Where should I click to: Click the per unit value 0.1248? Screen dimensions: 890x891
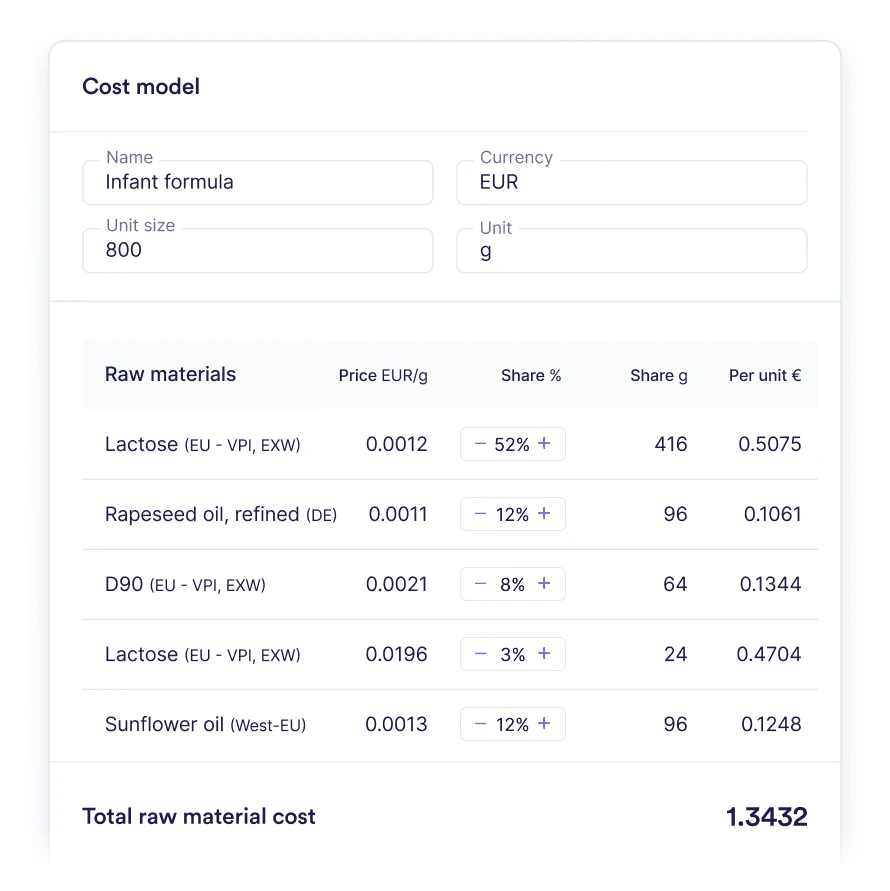point(771,724)
